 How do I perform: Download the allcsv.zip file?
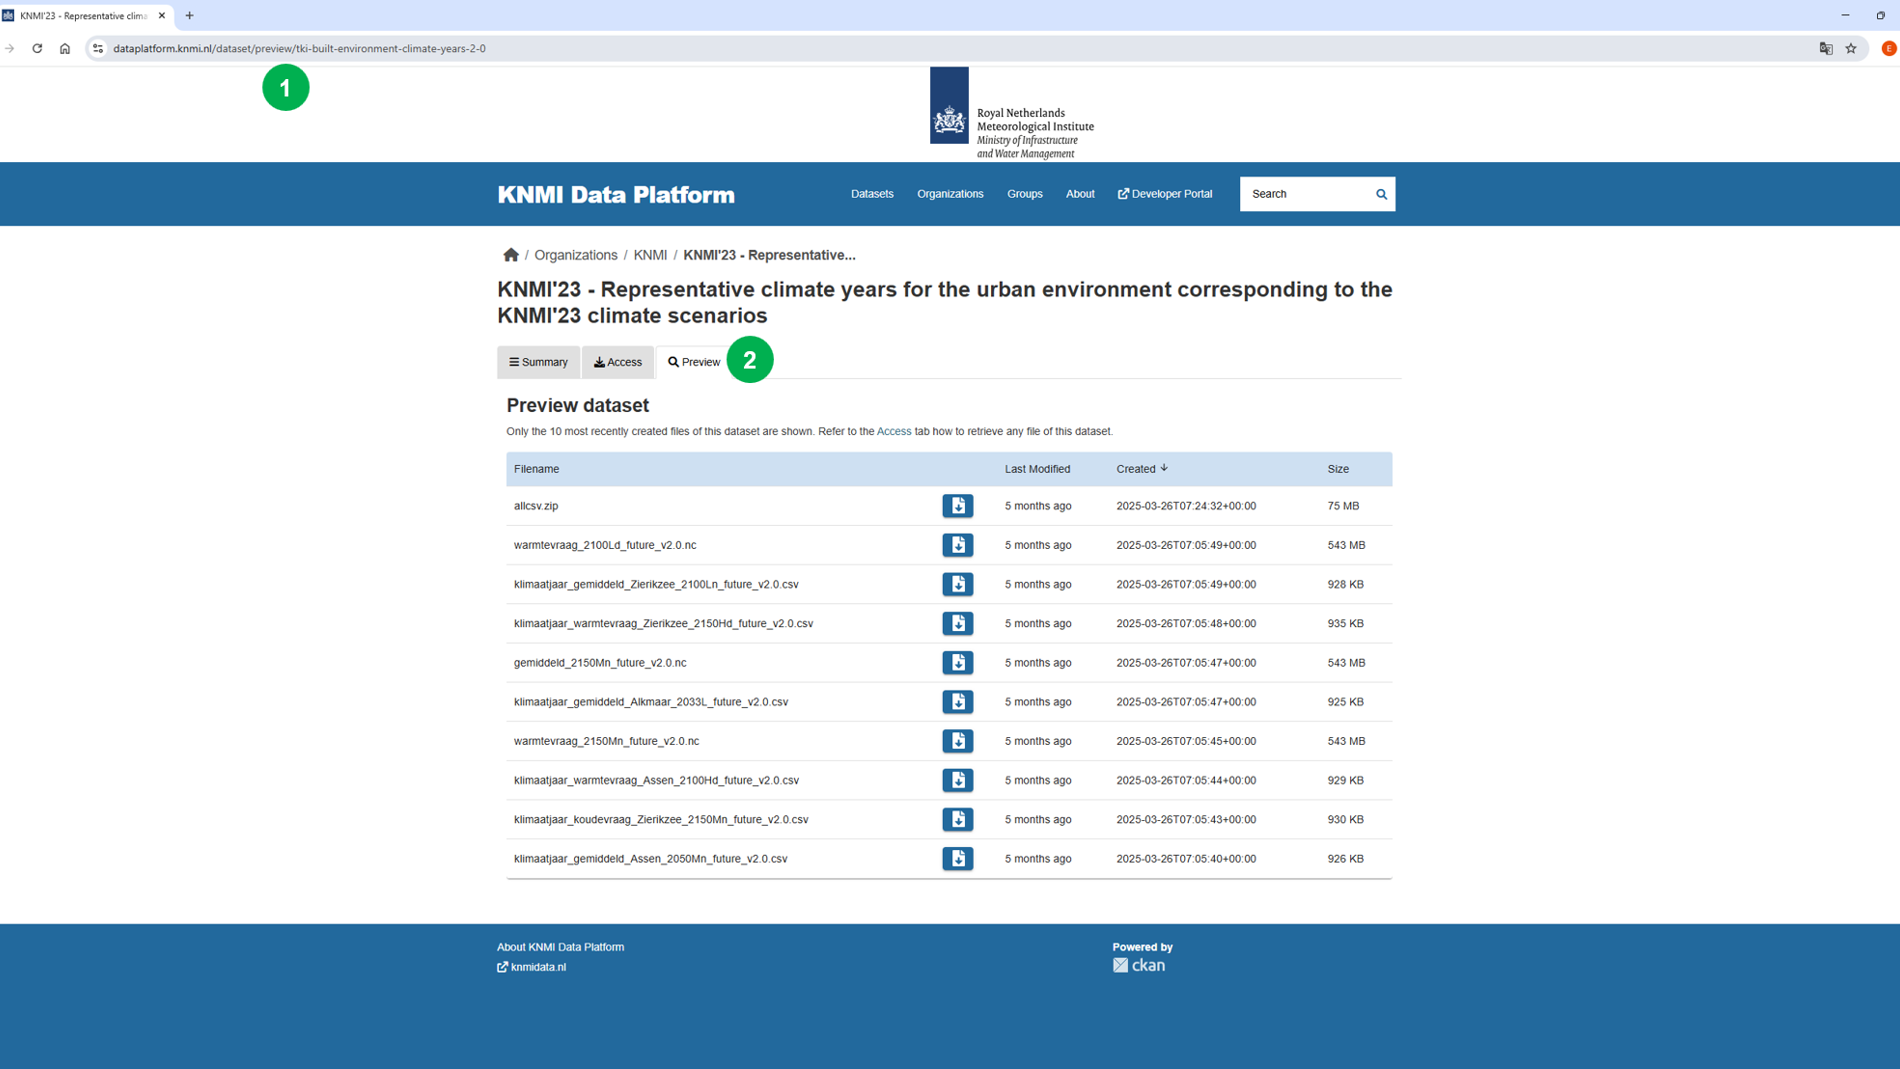[957, 506]
